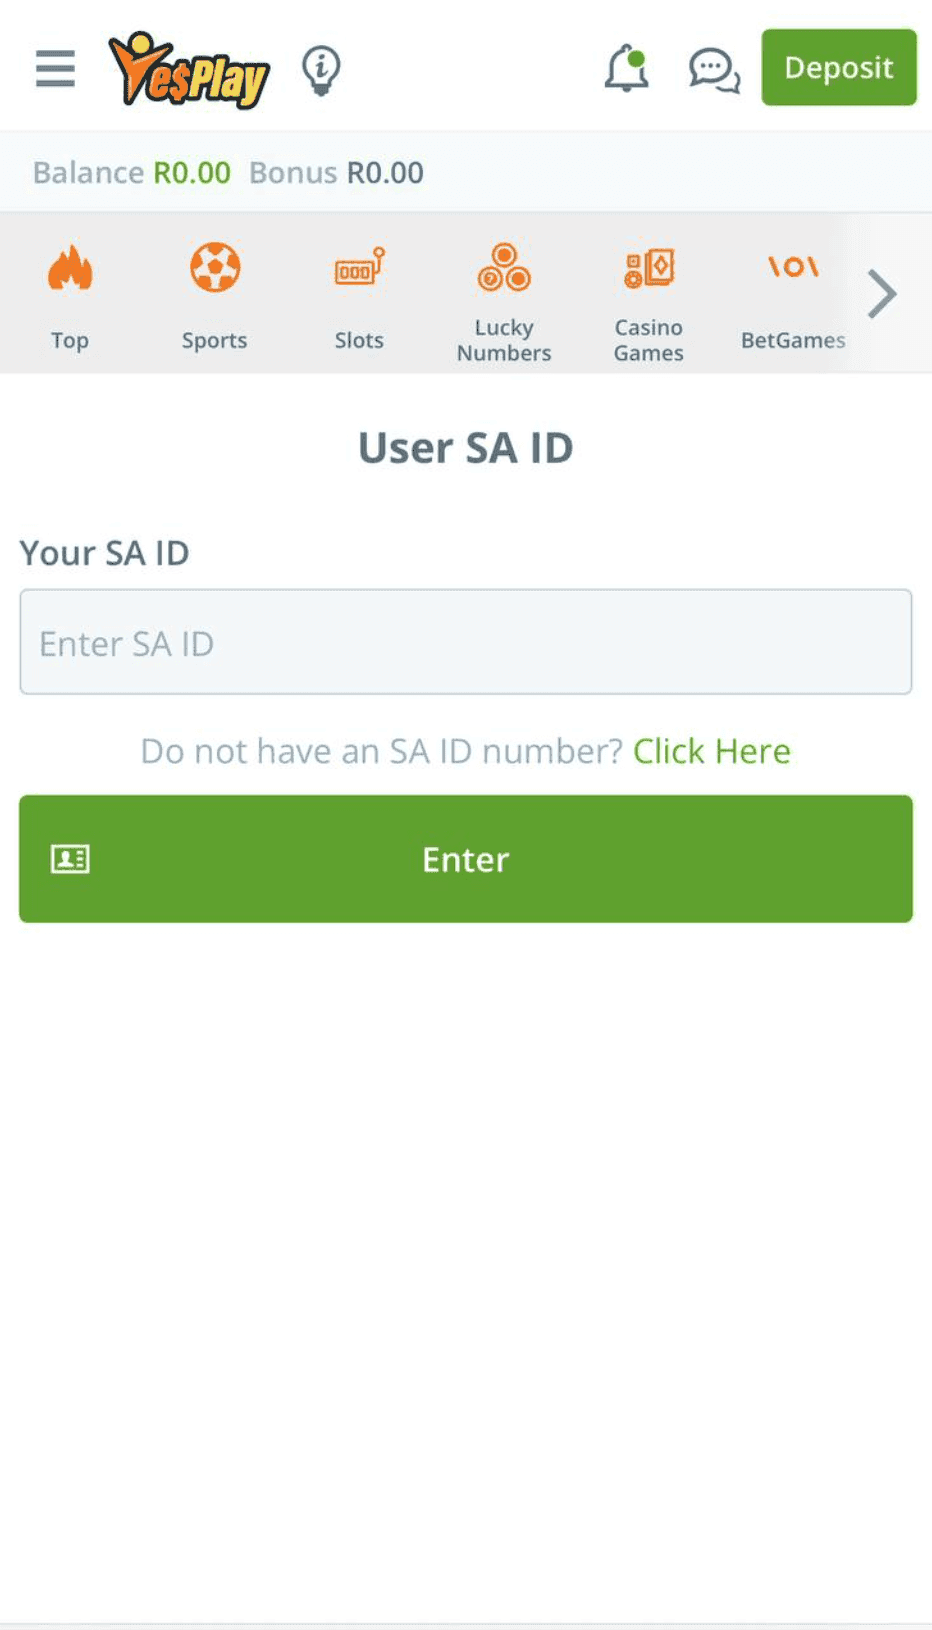Image resolution: width=932 pixels, height=1630 pixels.
Task: Open the Casino Games cards icon
Action: click(648, 267)
